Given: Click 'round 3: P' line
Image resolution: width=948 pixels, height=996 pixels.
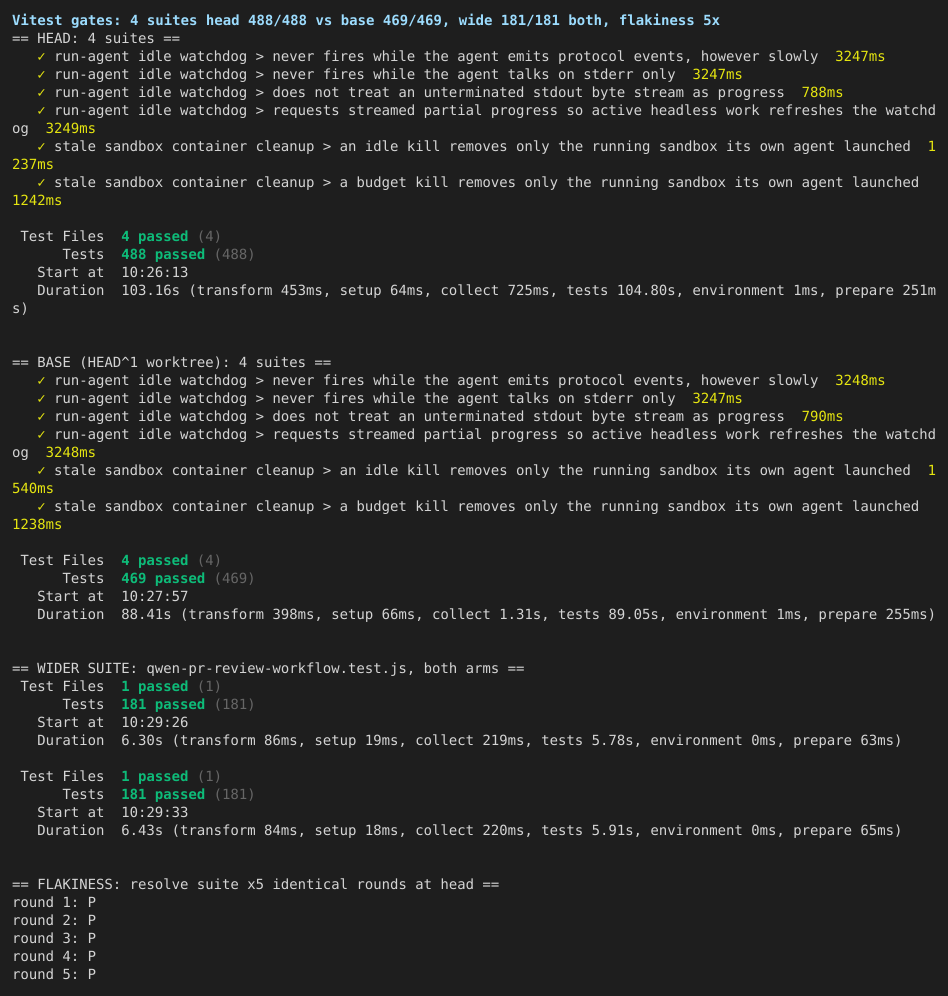Looking at the screenshot, I should tap(54, 939).
